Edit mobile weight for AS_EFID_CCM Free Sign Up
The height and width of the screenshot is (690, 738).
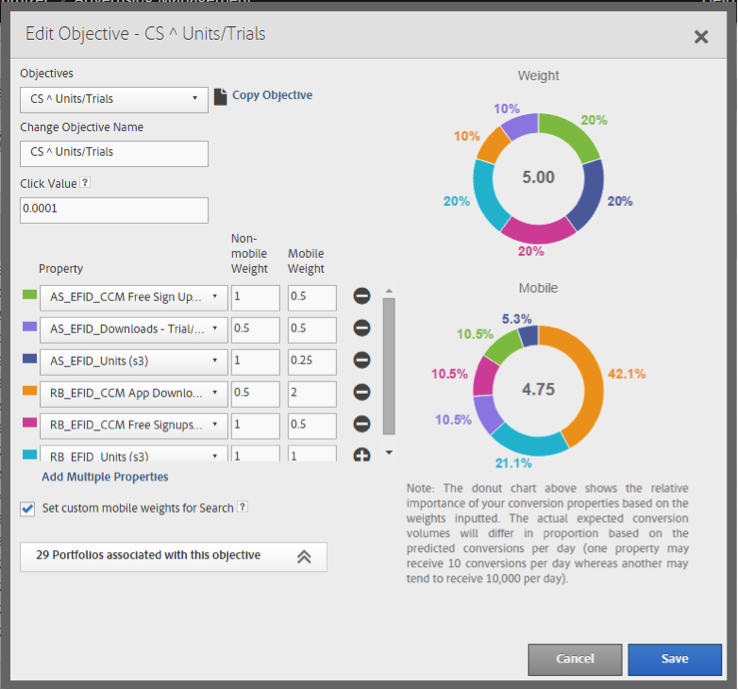click(x=312, y=297)
